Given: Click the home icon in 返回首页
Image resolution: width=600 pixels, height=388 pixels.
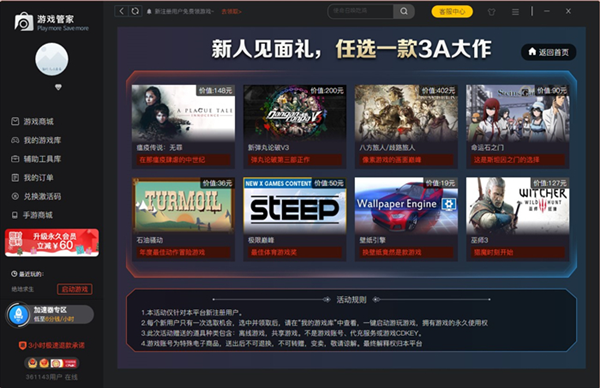Looking at the screenshot, I should coord(532,52).
